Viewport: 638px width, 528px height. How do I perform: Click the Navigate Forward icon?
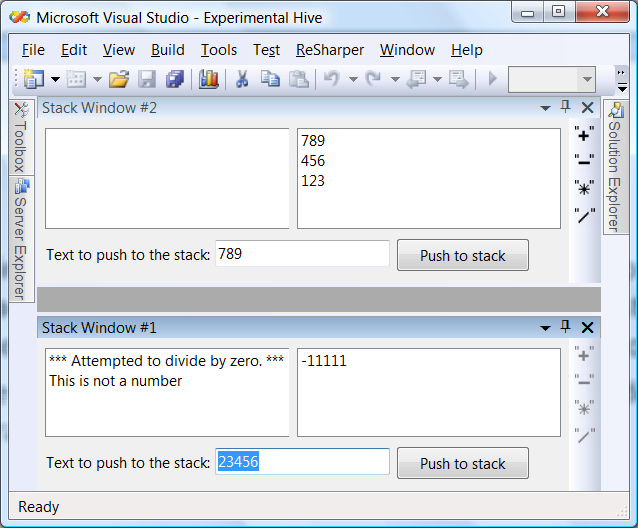(459, 79)
